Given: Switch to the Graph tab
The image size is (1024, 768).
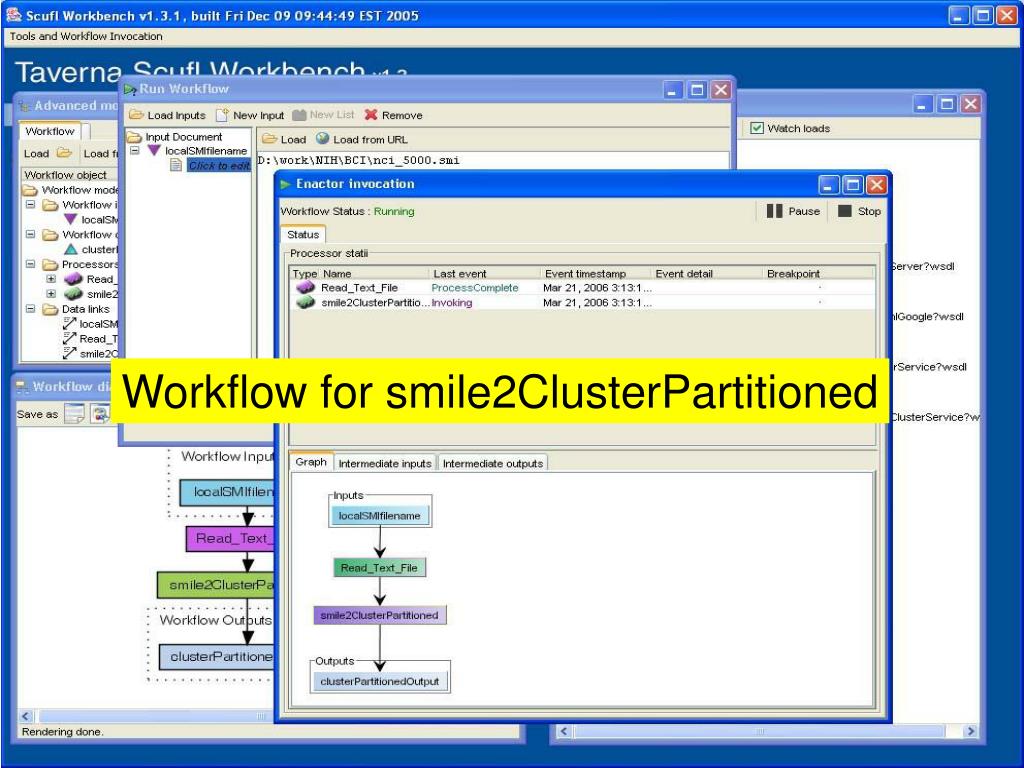Looking at the screenshot, I should point(311,462).
